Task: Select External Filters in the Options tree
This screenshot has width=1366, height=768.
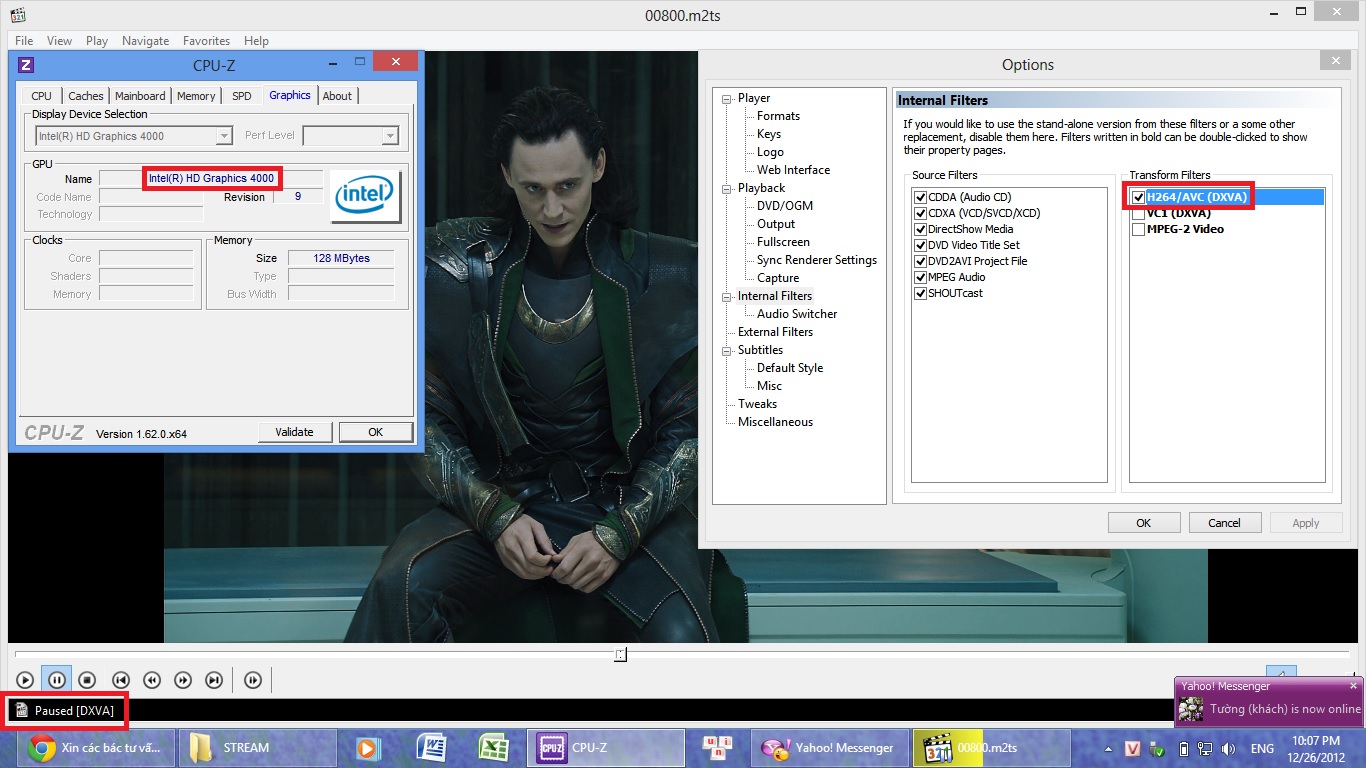Action: click(775, 332)
